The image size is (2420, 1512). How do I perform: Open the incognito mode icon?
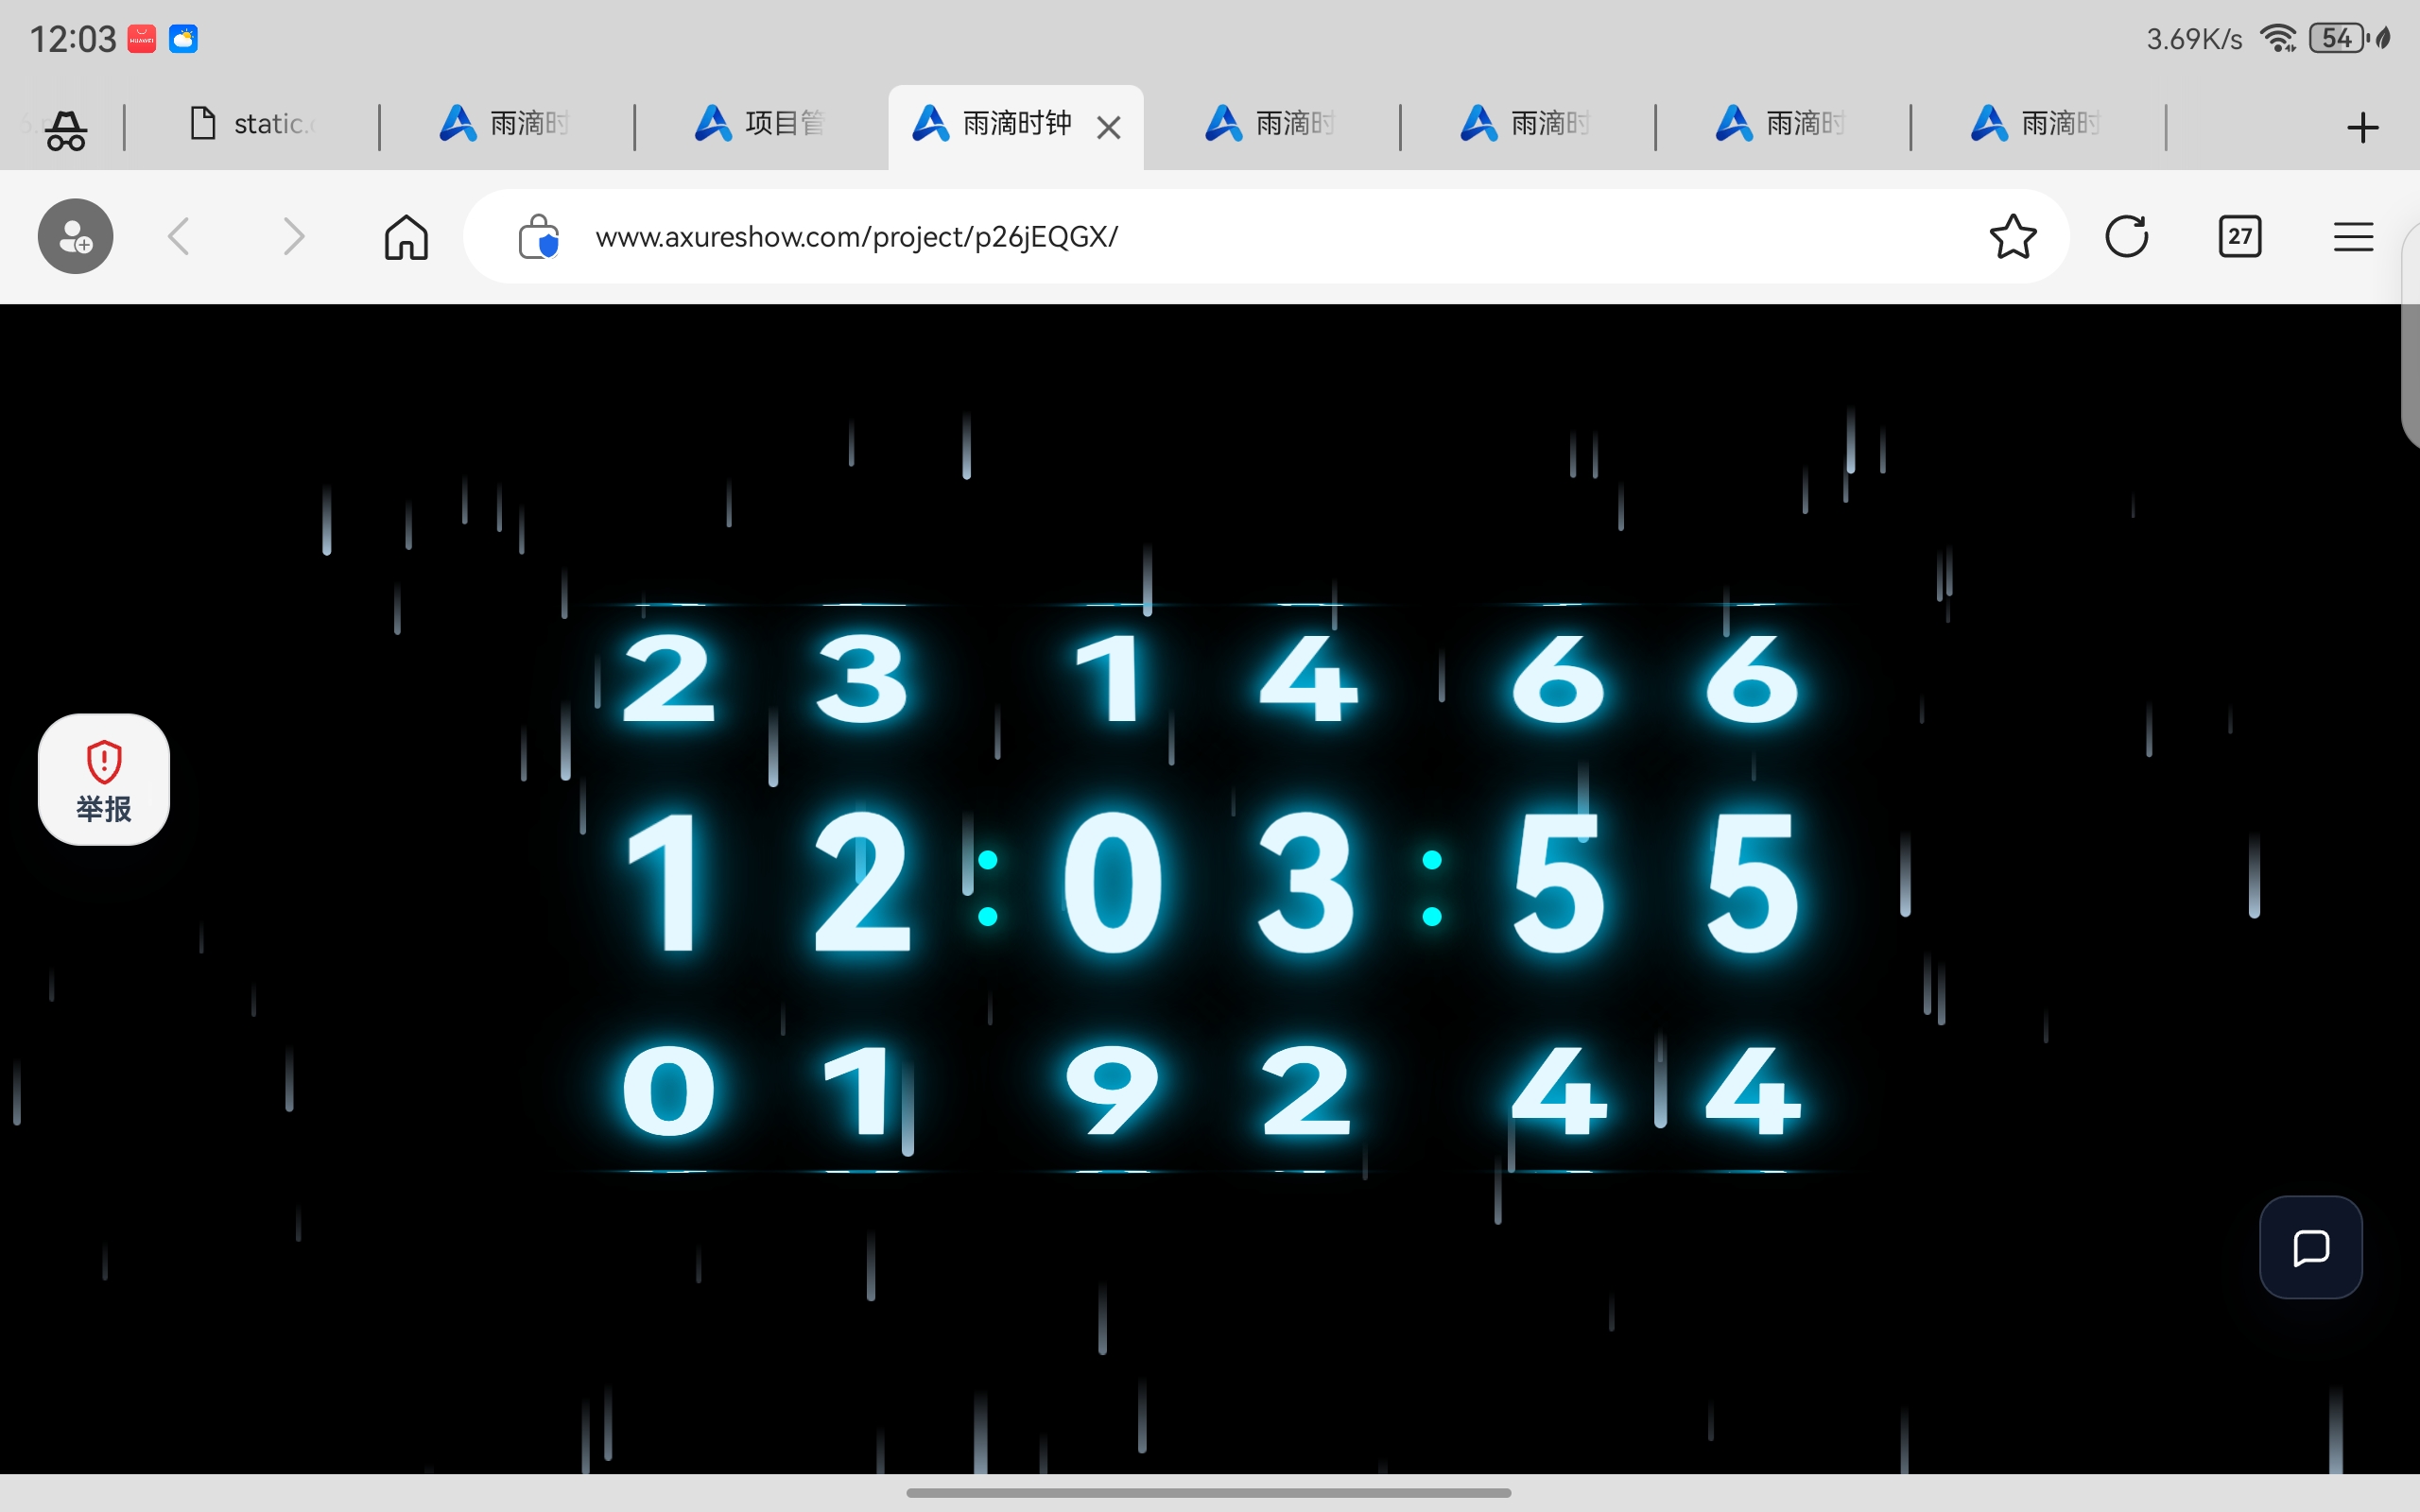point(66,129)
